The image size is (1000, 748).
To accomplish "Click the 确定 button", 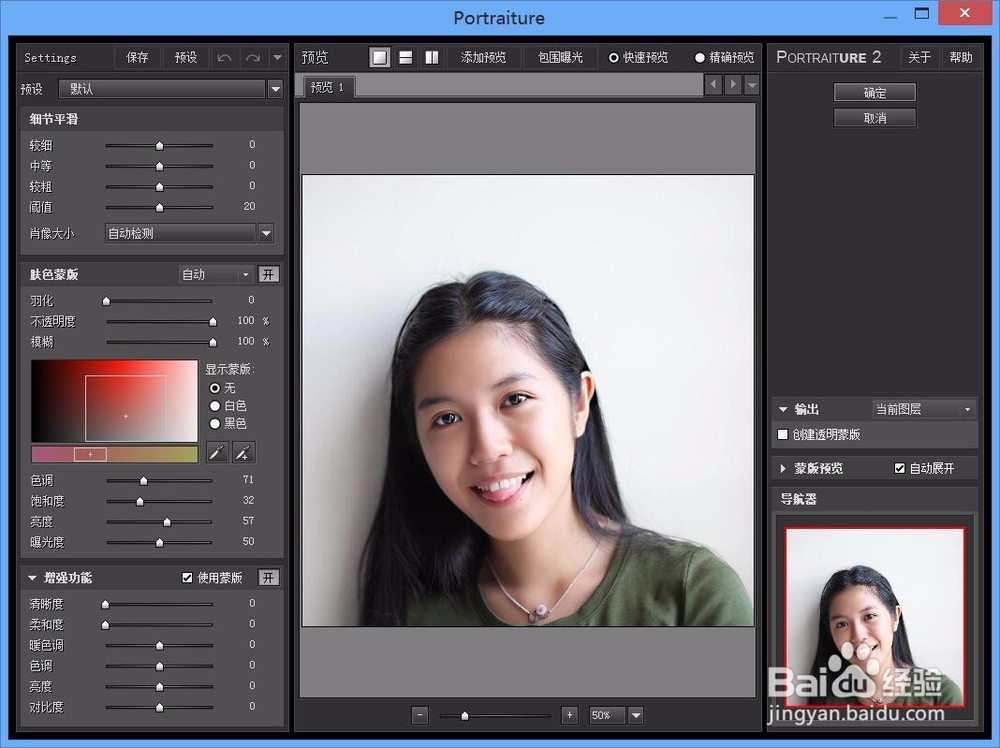I will click(x=874, y=91).
